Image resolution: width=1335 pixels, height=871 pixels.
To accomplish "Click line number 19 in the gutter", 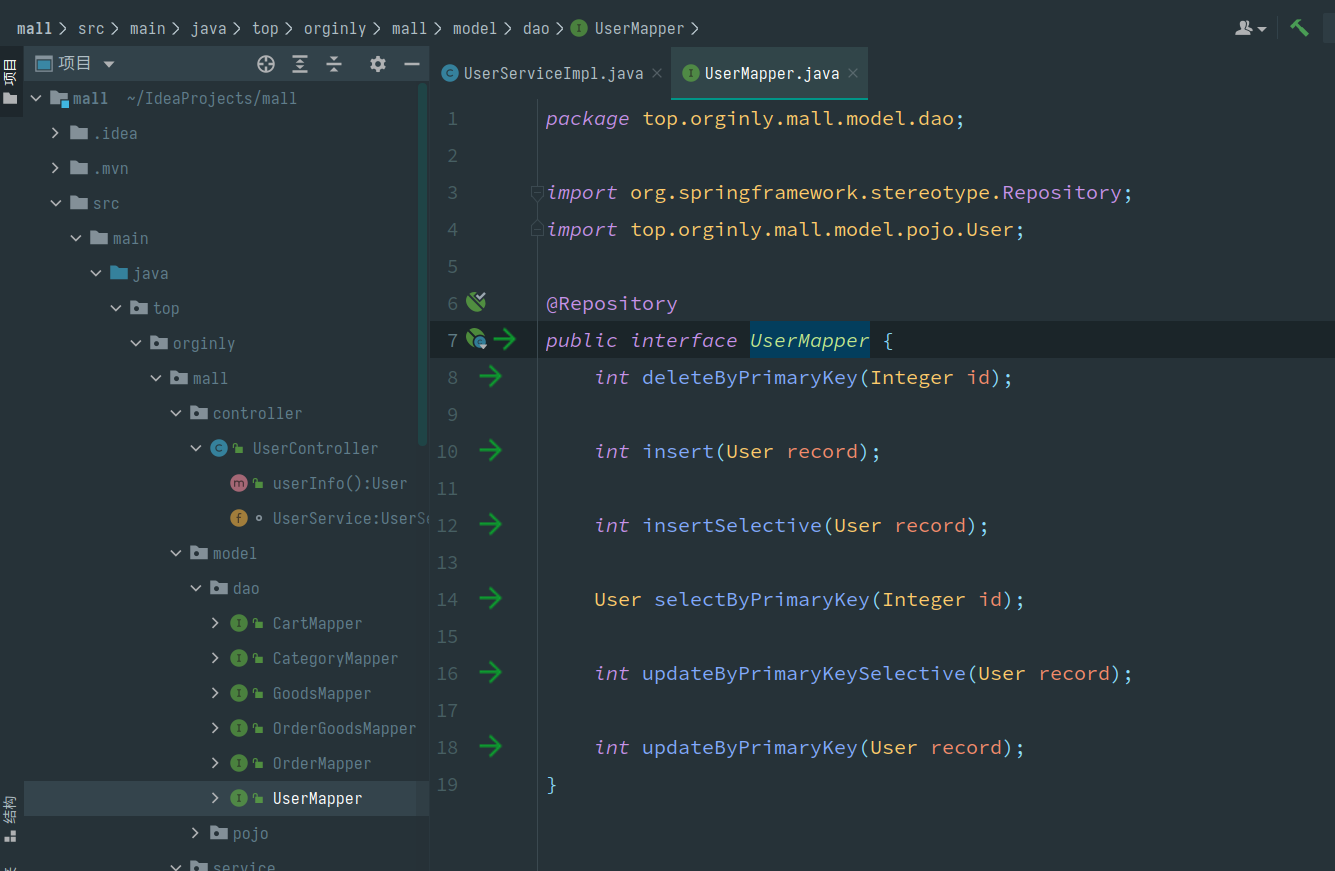I will click(447, 784).
